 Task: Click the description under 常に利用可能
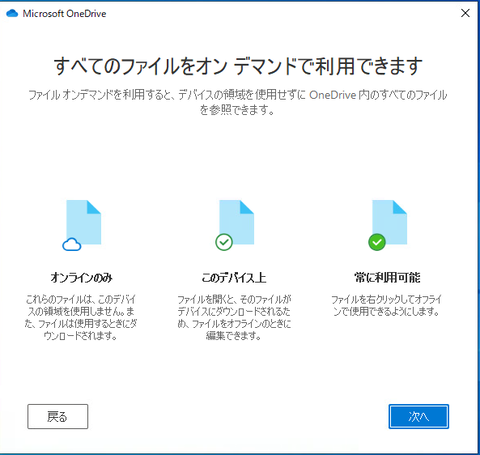pos(386,305)
